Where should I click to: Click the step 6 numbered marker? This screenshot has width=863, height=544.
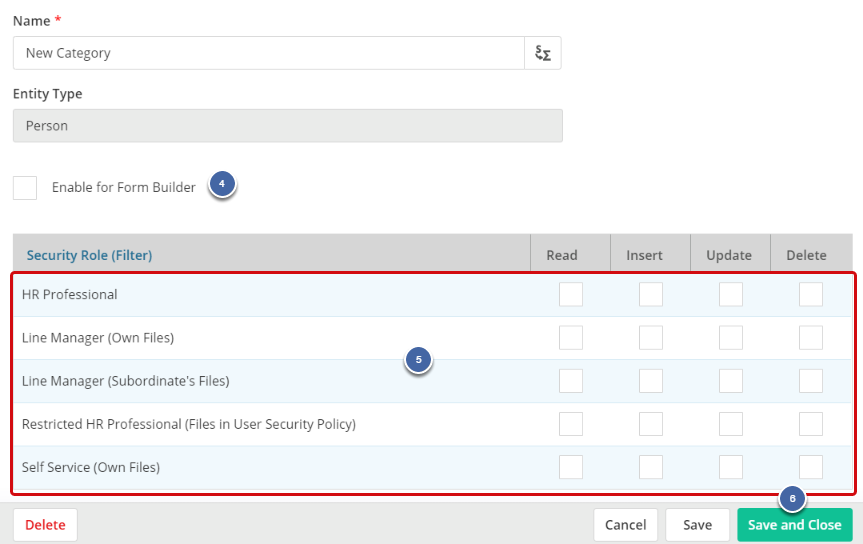792,497
